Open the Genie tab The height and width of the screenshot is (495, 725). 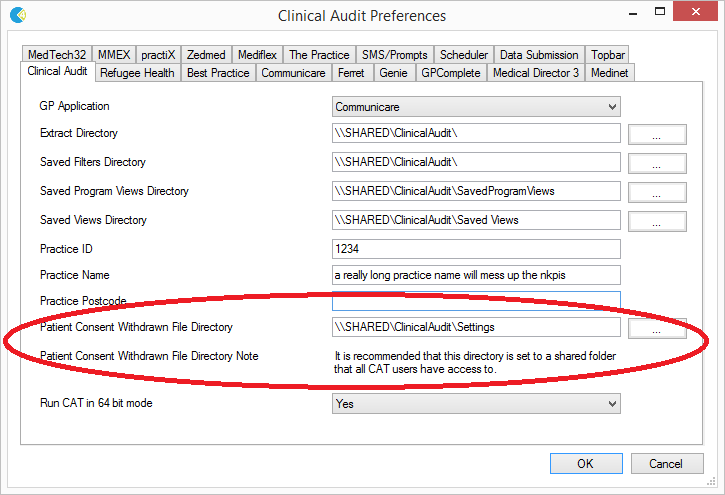(x=393, y=73)
